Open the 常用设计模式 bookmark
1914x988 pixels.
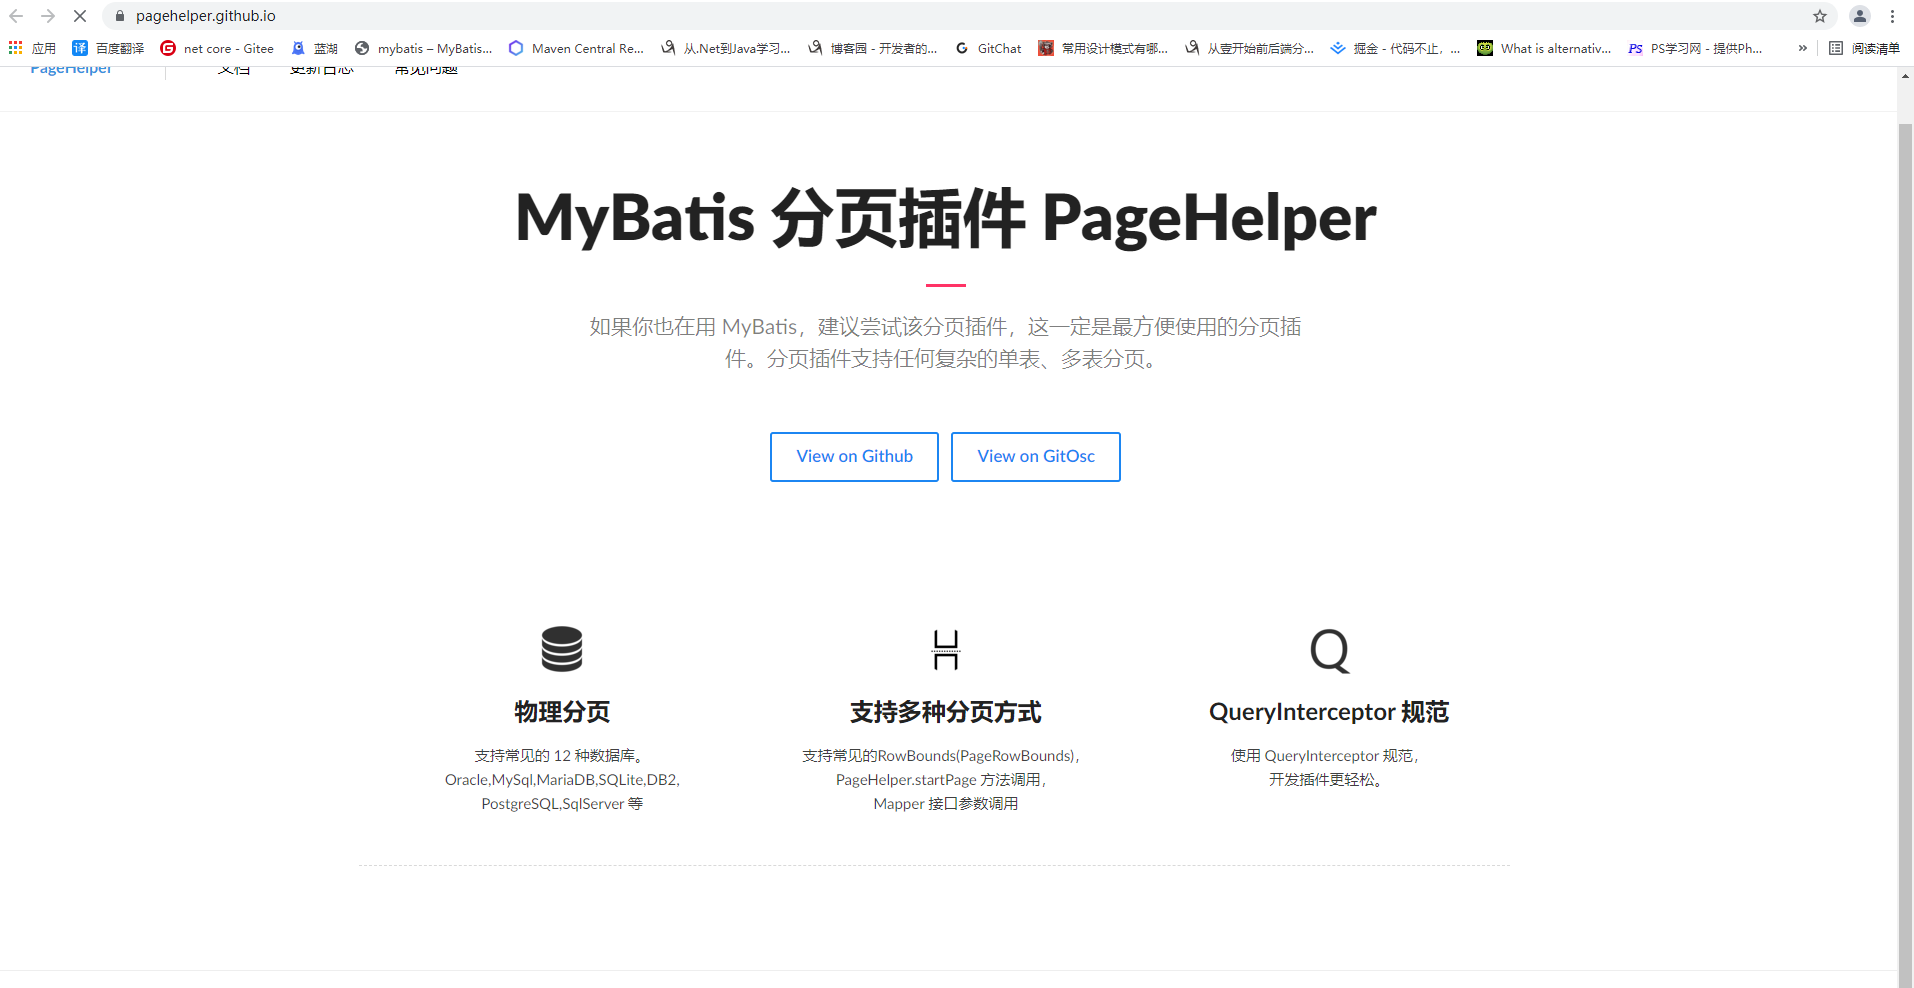[1103, 48]
